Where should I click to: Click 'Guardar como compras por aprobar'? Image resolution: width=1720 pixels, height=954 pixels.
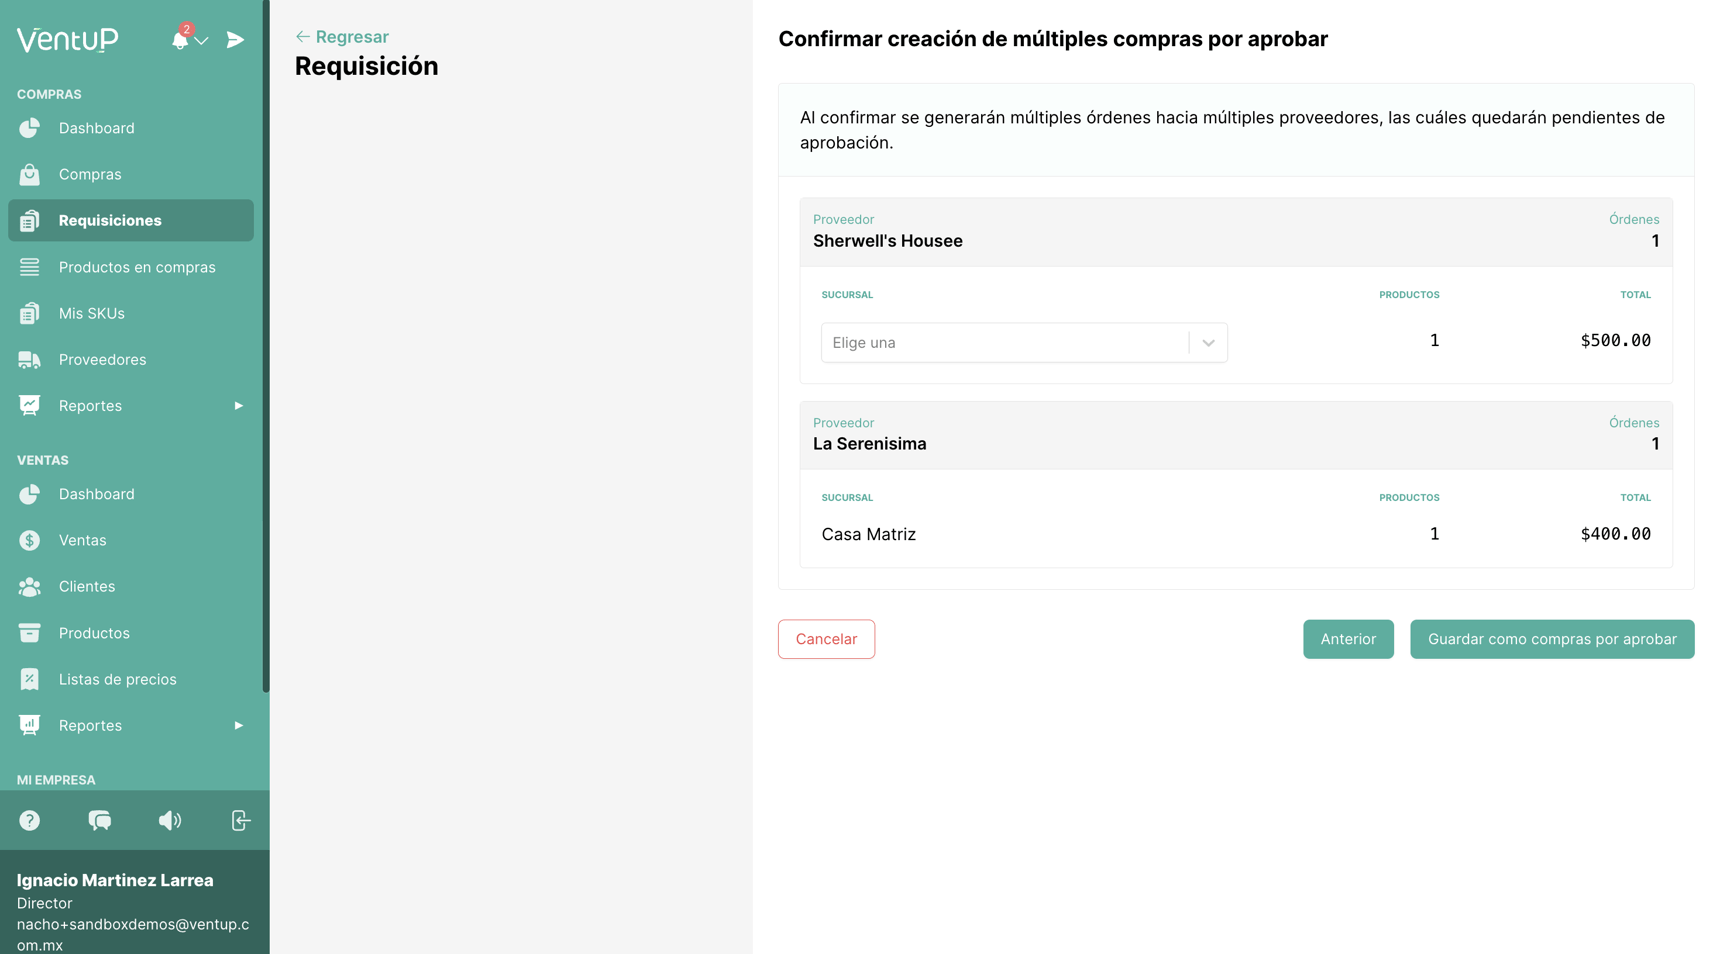point(1551,639)
